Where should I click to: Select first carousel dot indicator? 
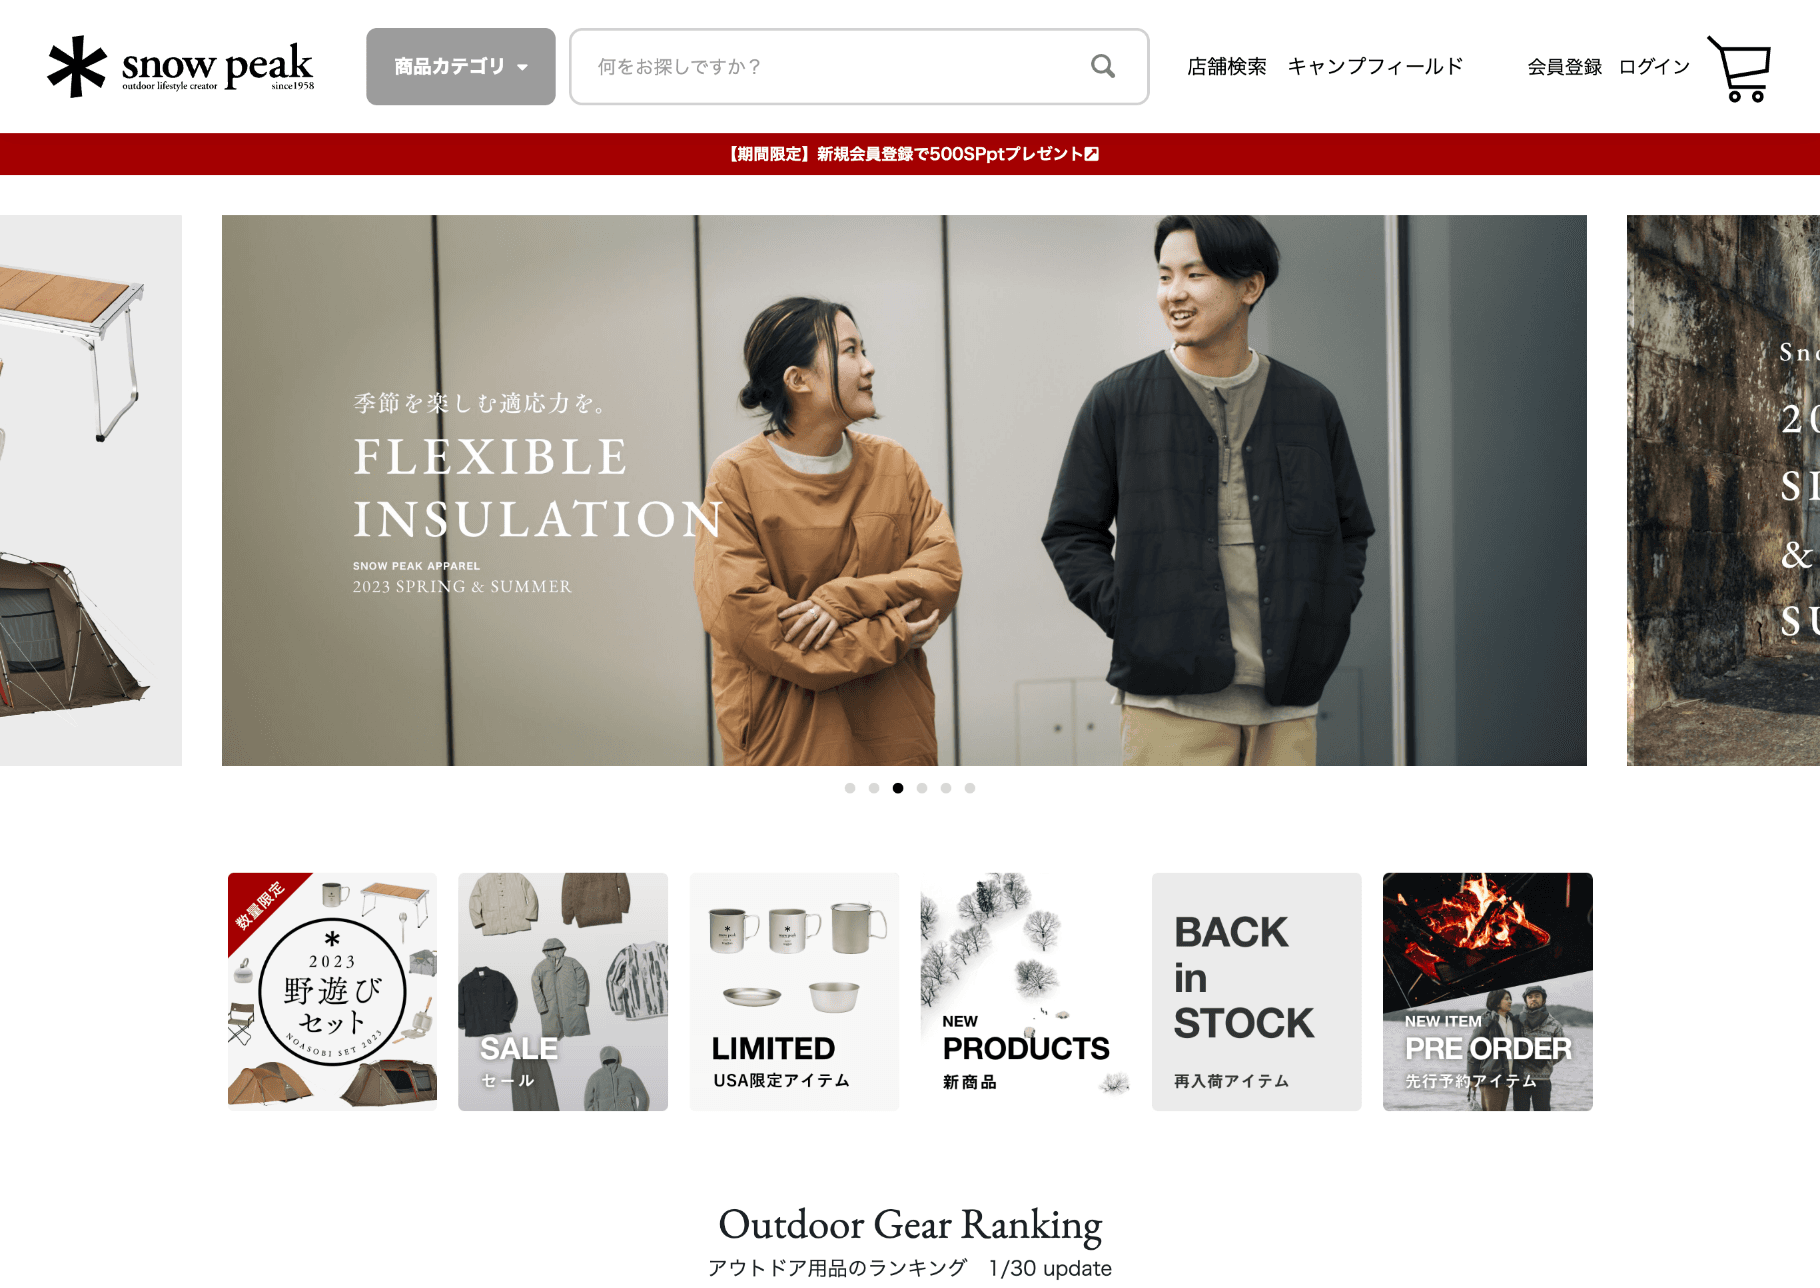click(850, 788)
